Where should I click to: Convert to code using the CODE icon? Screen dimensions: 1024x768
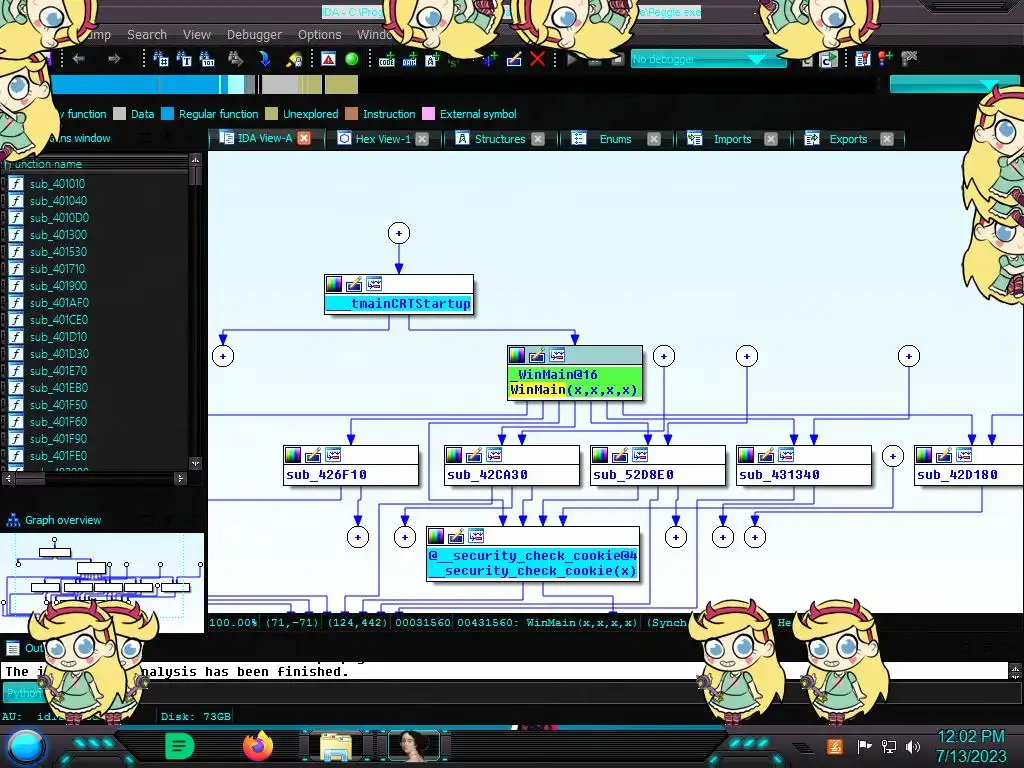point(387,59)
